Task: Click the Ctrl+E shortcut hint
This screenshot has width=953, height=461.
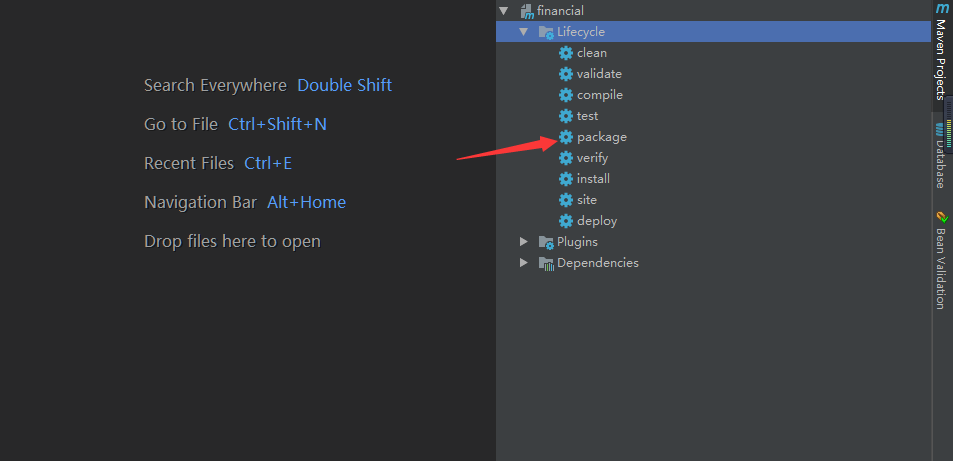Action: (x=268, y=163)
